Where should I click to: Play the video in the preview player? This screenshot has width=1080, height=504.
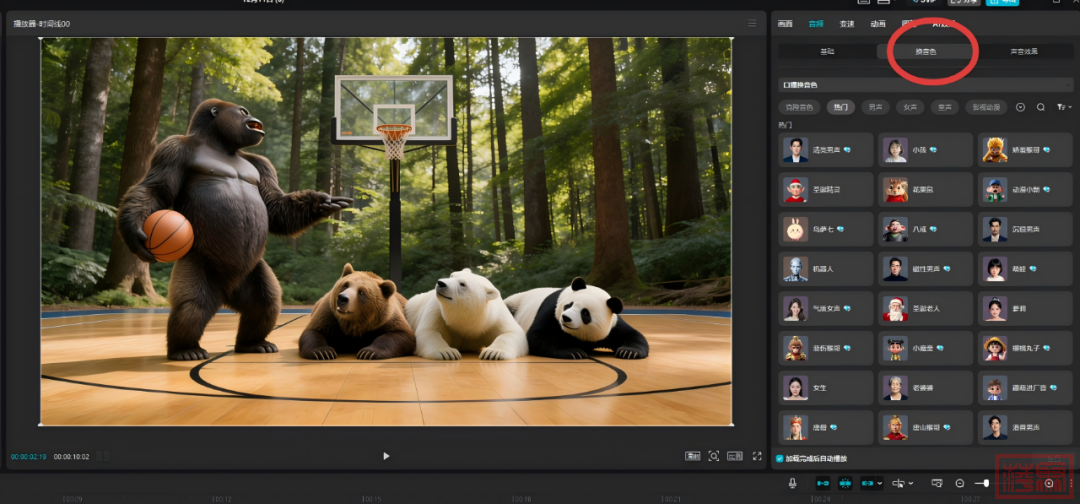click(386, 456)
